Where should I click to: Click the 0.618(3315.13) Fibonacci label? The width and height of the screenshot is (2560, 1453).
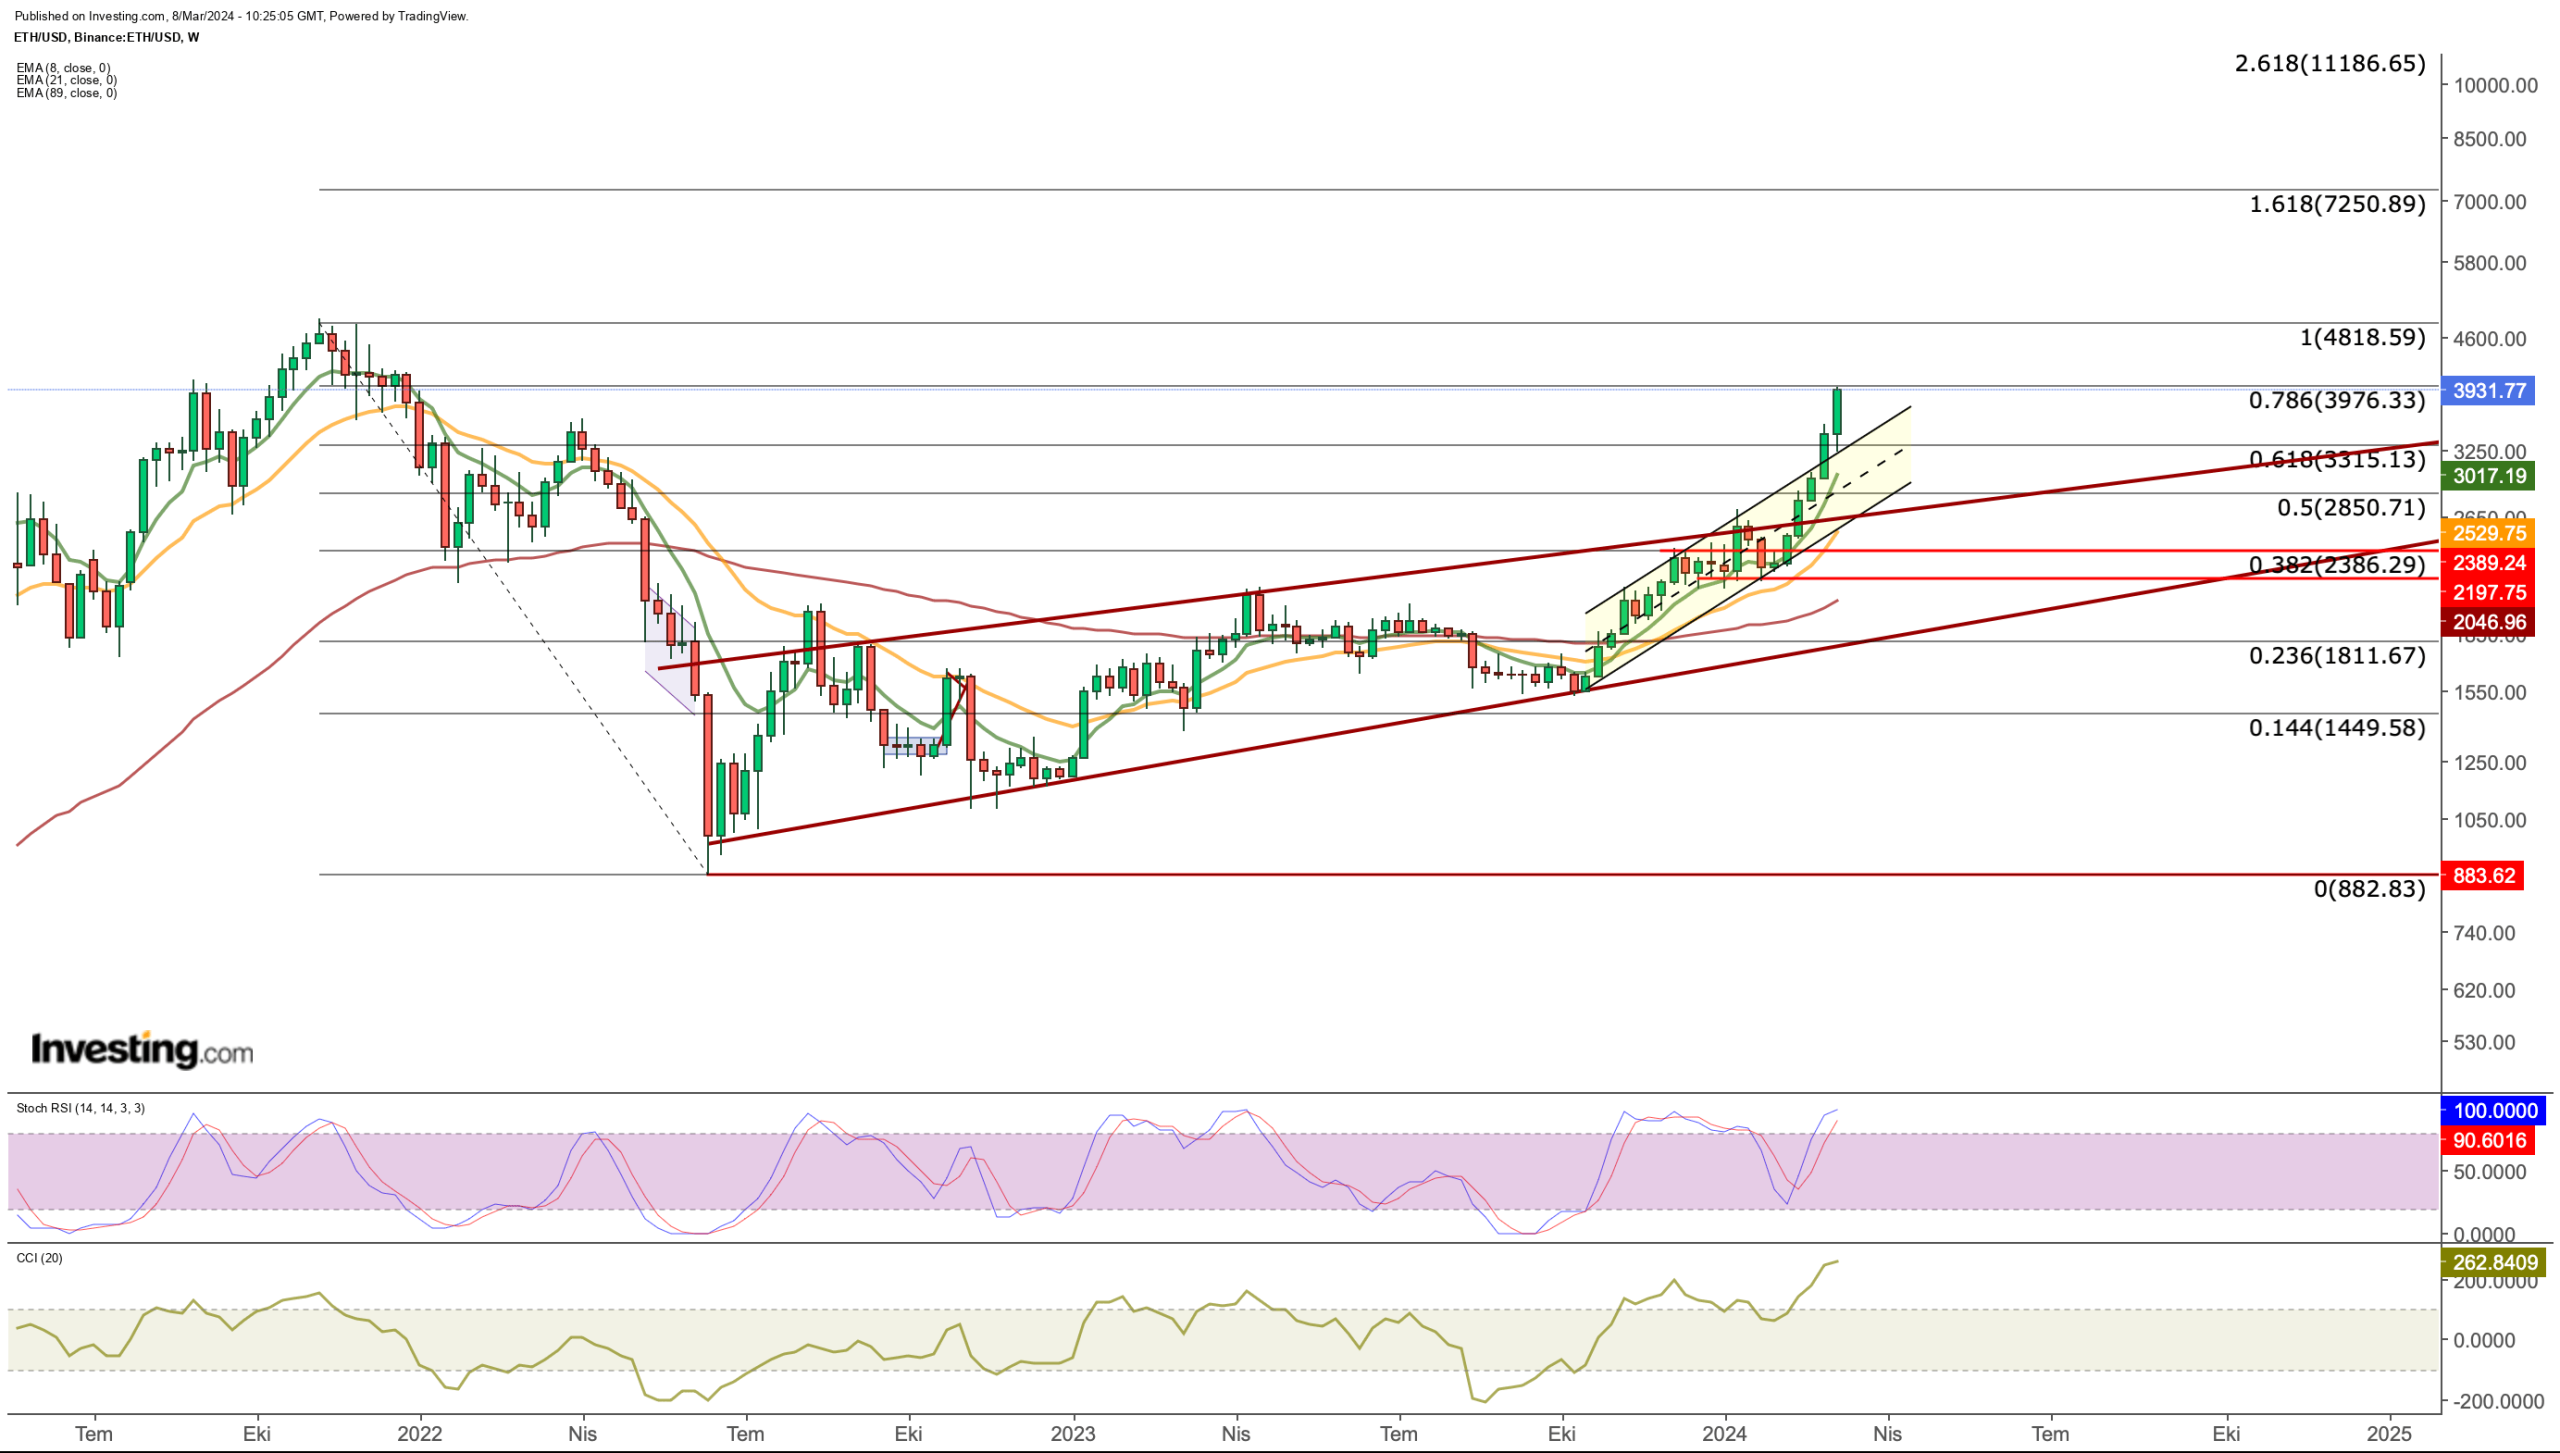tap(2337, 459)
